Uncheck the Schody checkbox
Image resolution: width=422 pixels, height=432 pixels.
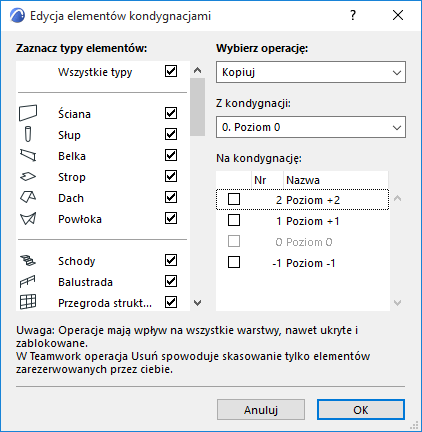(x=171, y=260)
